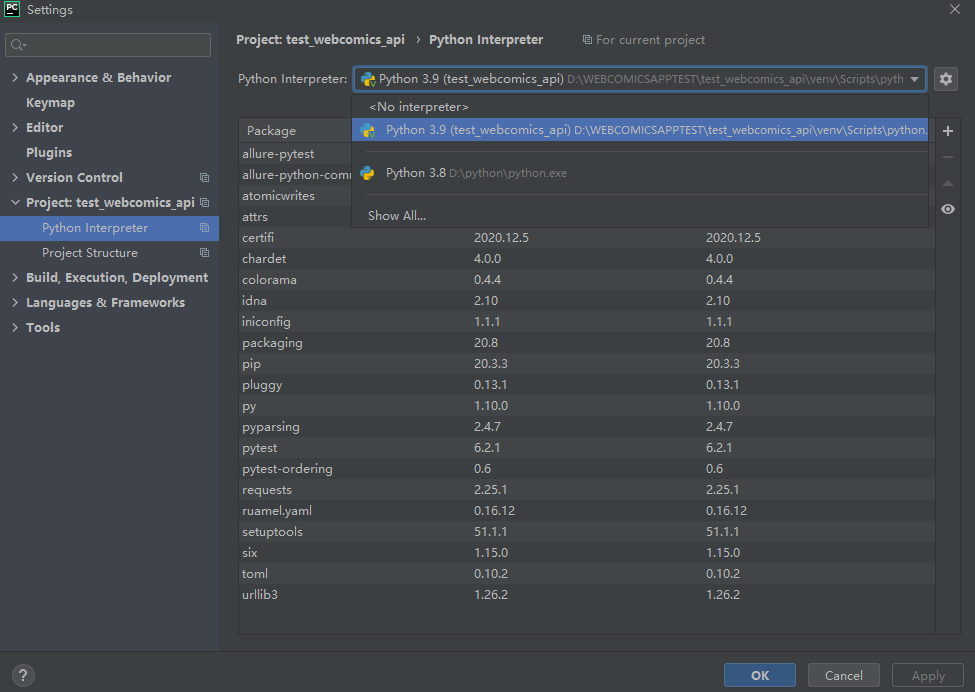
Task: Click project-level icon beside Python Interpreter item
Action: [204, 228]
